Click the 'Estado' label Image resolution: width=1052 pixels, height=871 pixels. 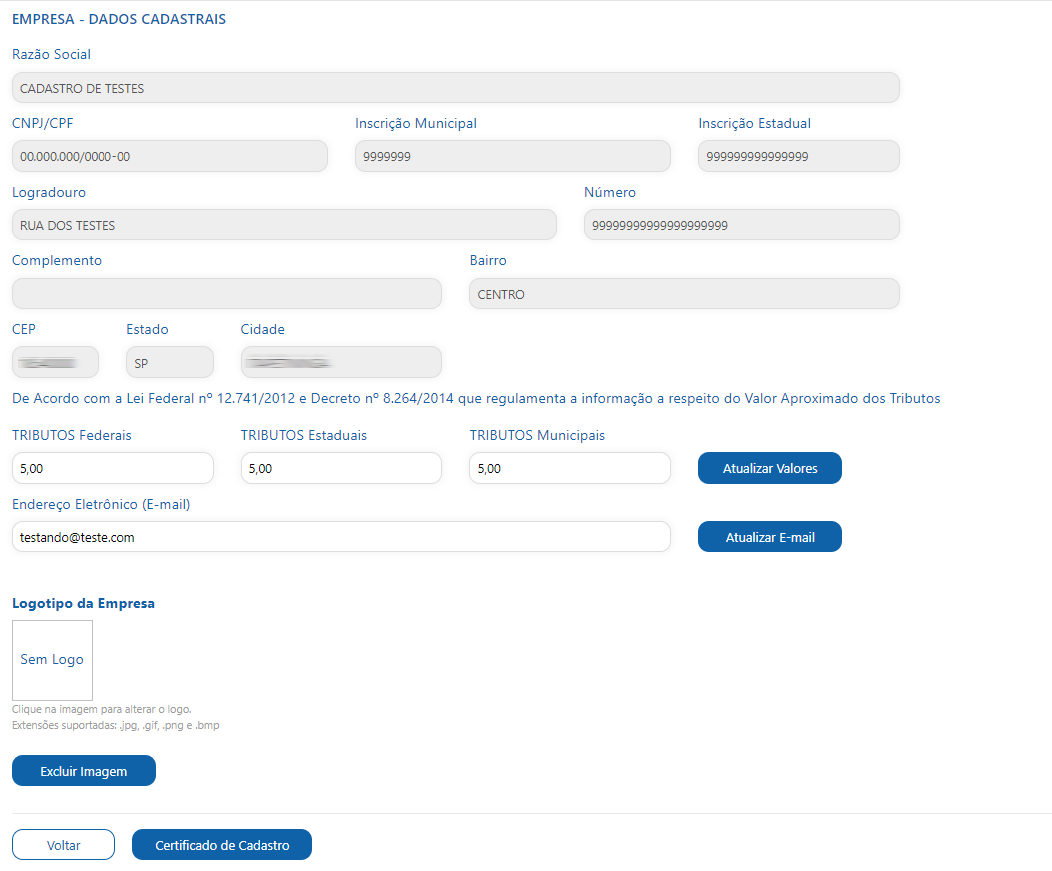[x=148, y=329]
